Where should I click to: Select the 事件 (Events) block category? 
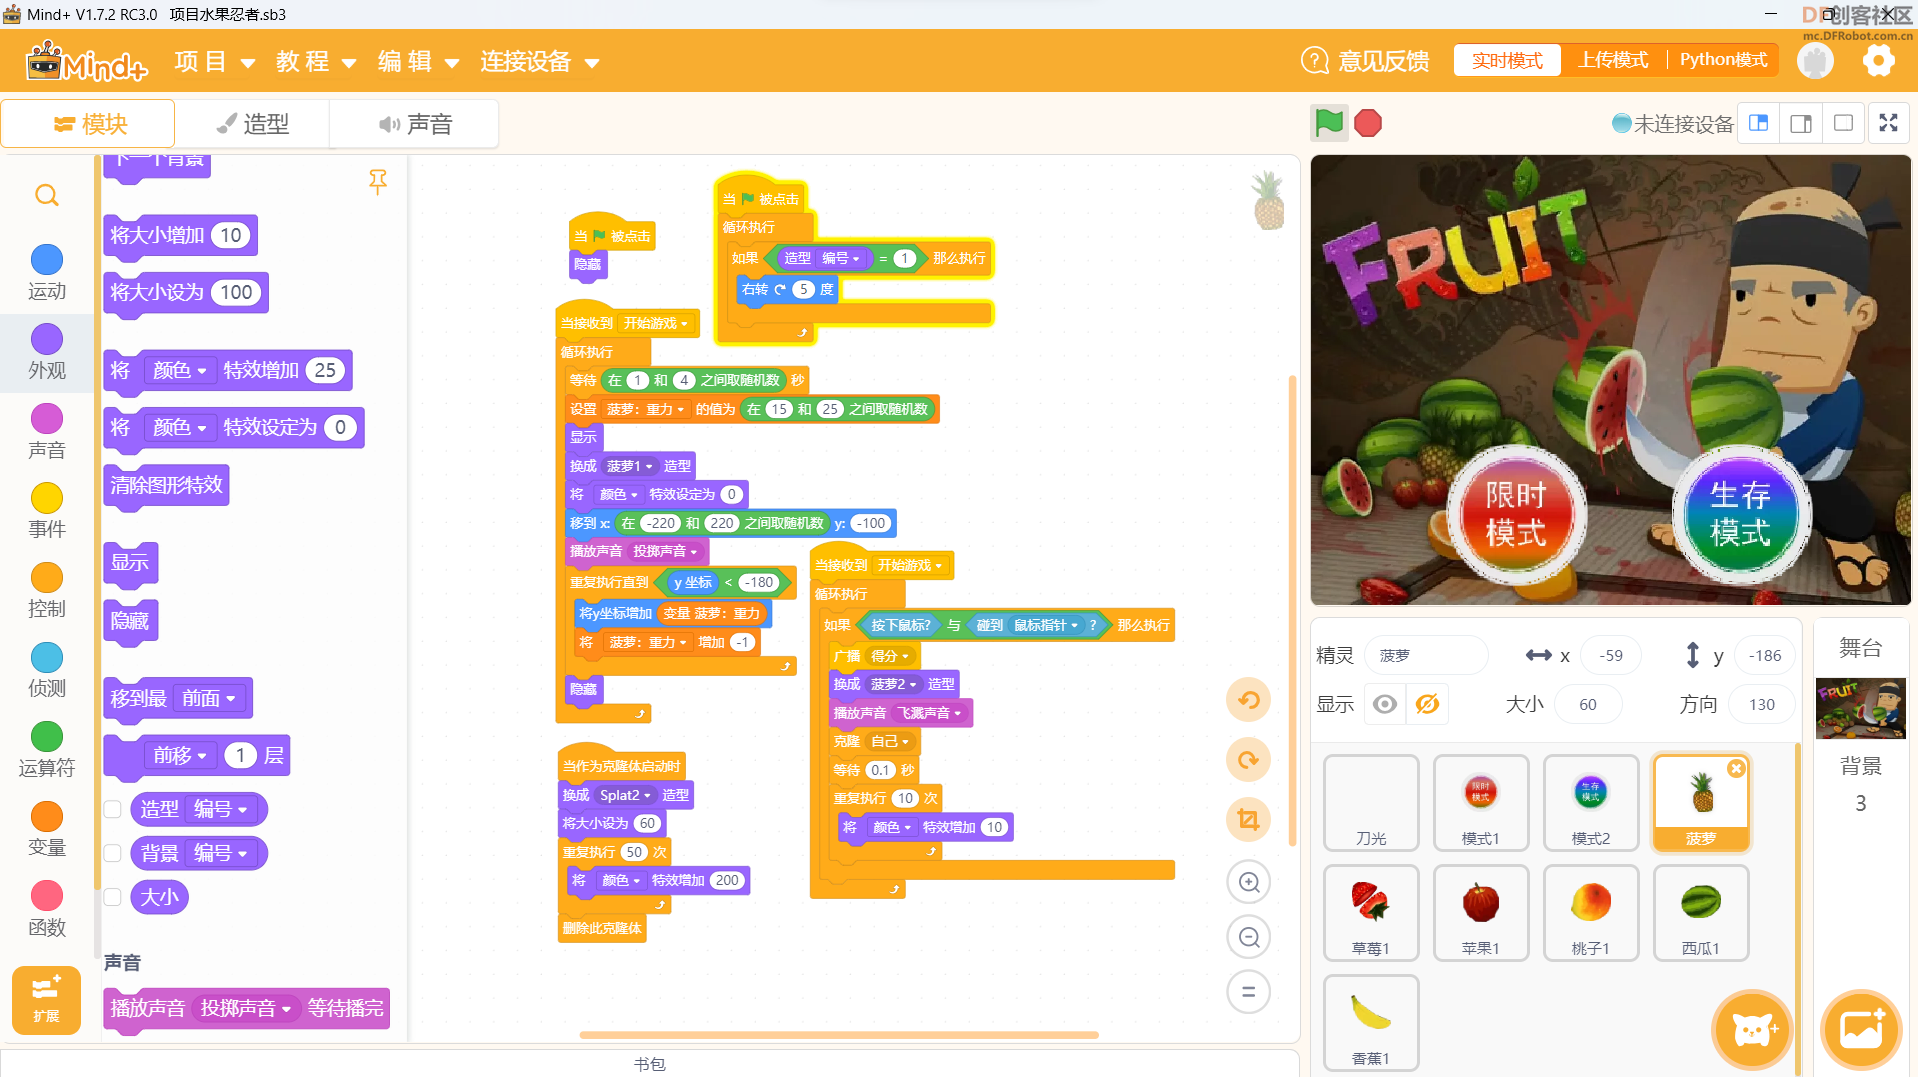pos(47,511)
